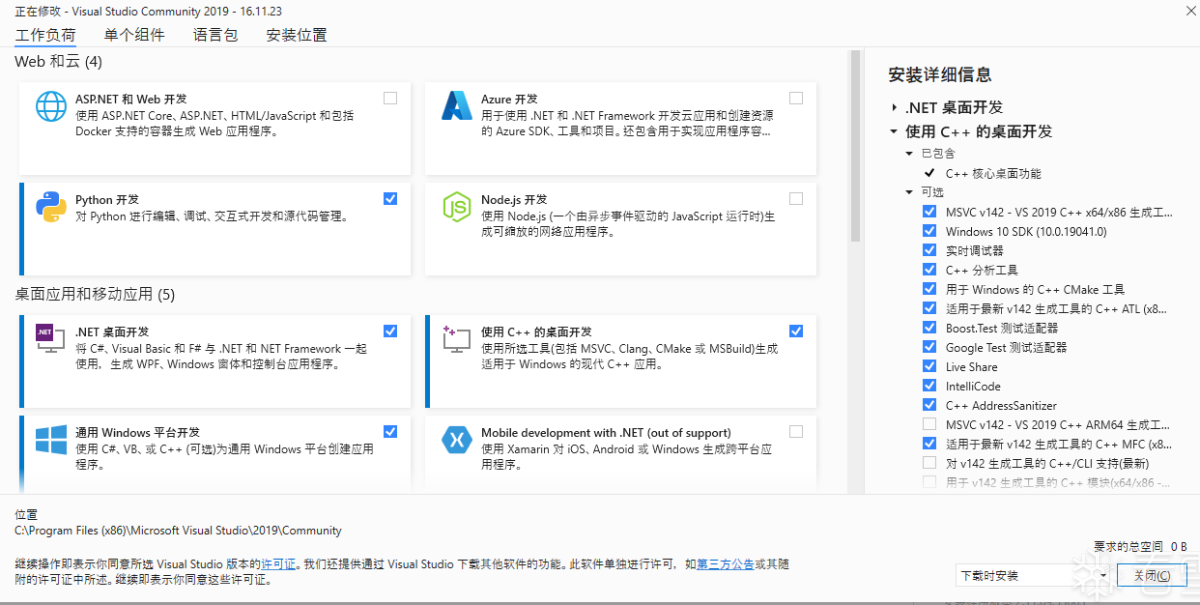Collapse 使用 C++ 的桌面开发 details node
Viewport: 1200px width, 605px height.
pyautogui.click(x=893, y=131)
